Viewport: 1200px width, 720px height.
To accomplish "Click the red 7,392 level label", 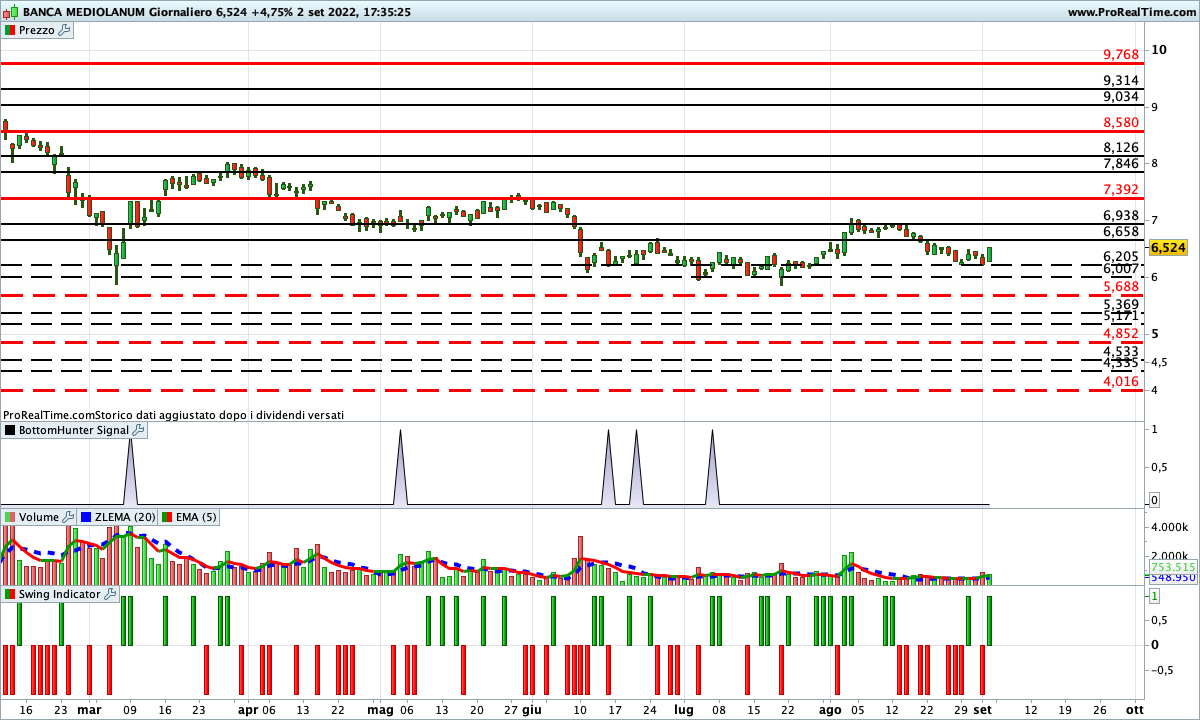I will (1120, 189).
